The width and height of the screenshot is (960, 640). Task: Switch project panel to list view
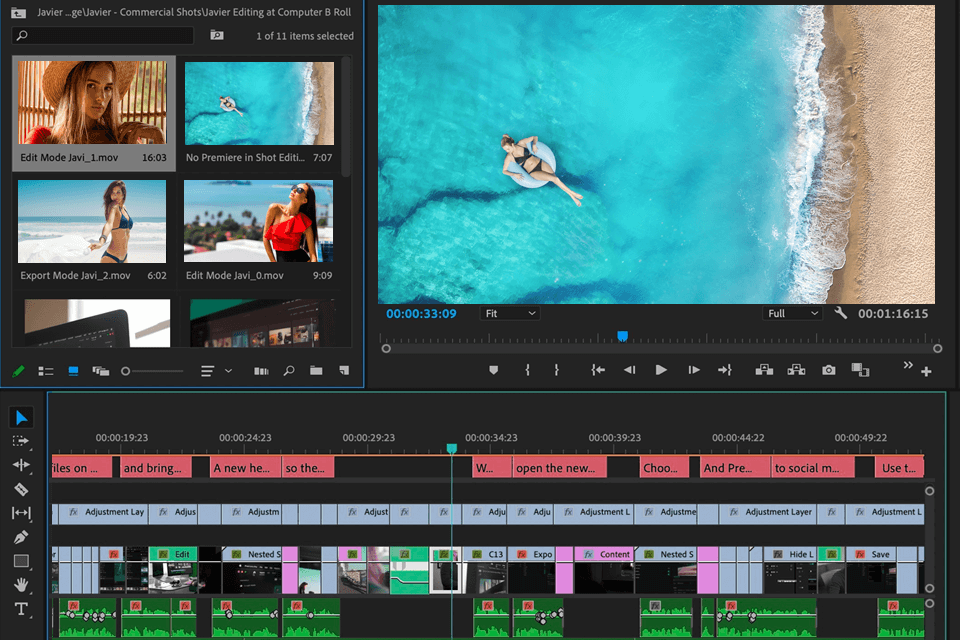pyautogui.click(x=46, y=371)
